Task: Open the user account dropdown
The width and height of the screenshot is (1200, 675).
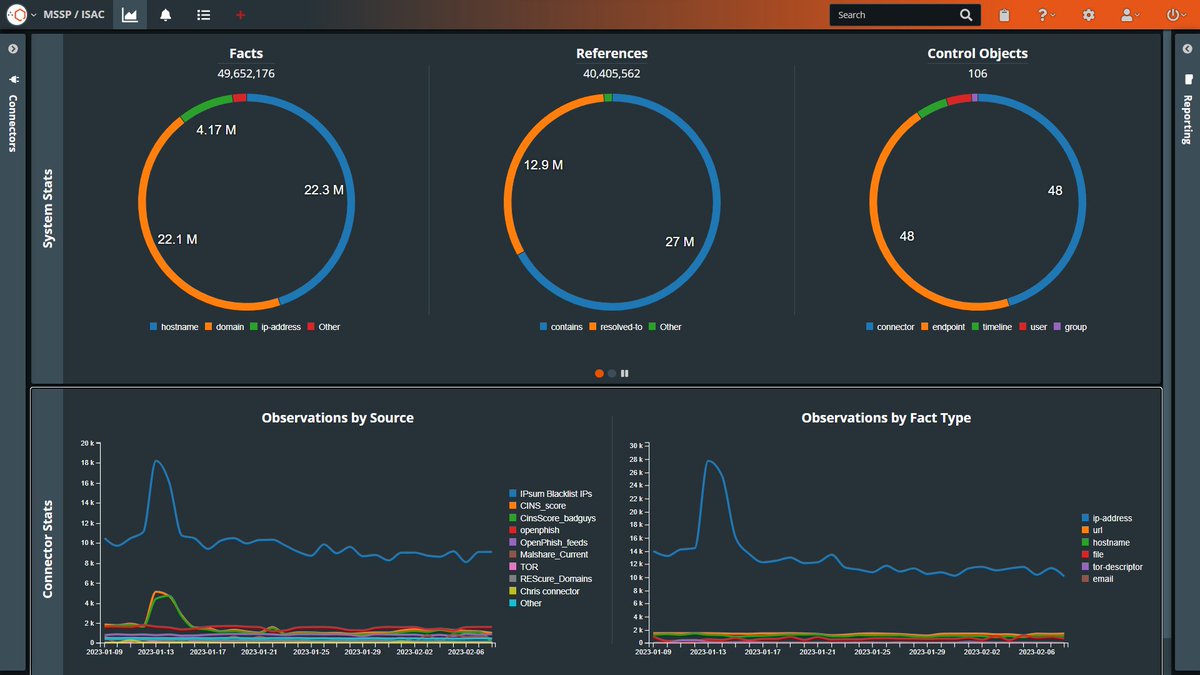Action: [1126, 14]
